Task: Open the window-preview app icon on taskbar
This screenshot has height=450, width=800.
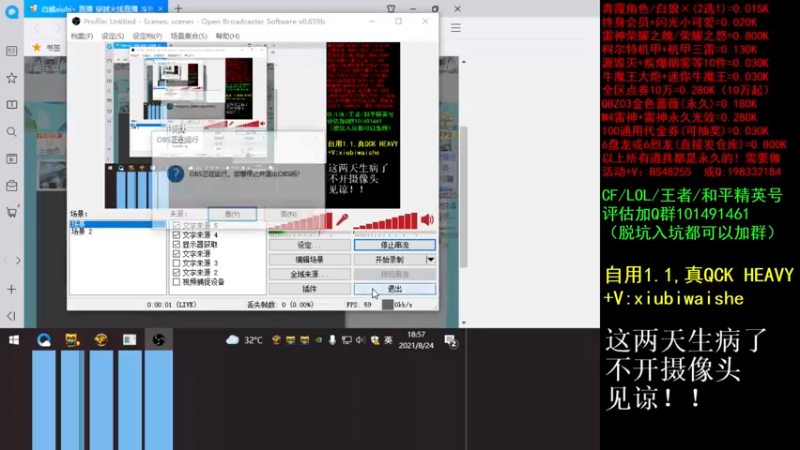Action: [129, 340]
